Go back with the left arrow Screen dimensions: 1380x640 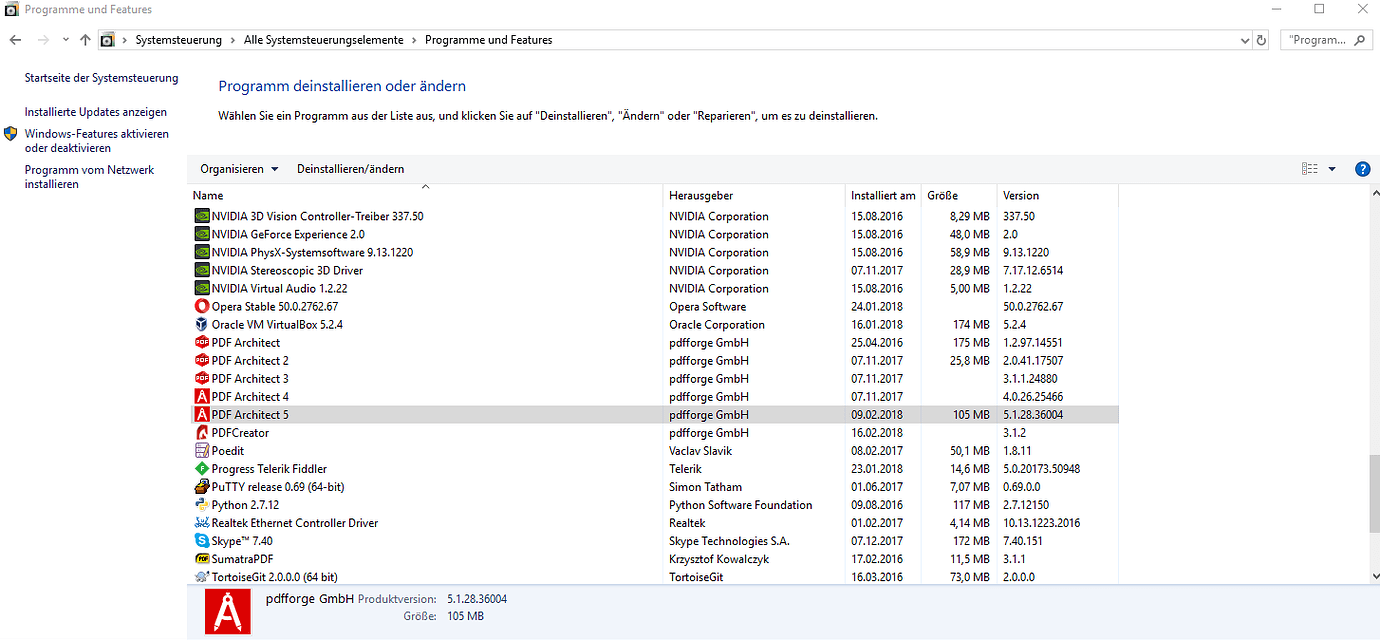(x=15, y=40)
